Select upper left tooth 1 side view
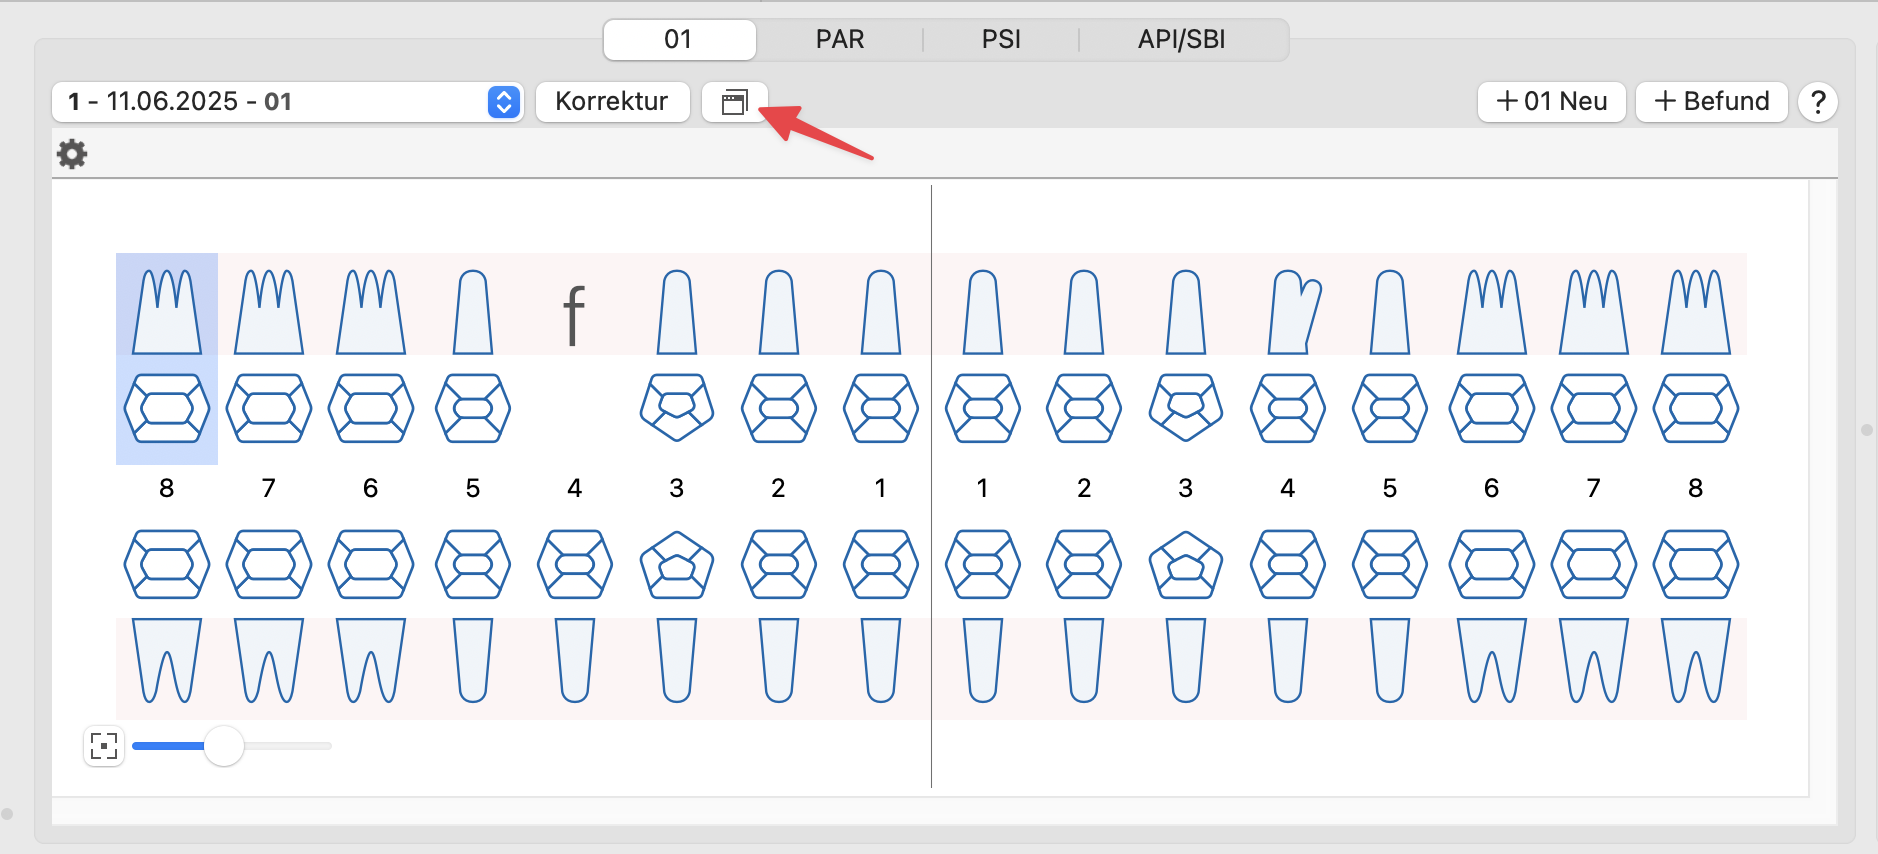The image size is (1878, 854). (983, 311)
